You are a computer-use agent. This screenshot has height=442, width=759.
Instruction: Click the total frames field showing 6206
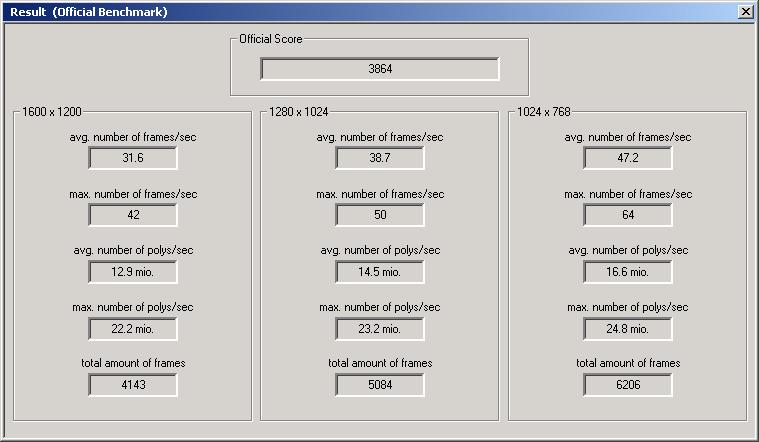pyautogui.click(x=628, y=385)
